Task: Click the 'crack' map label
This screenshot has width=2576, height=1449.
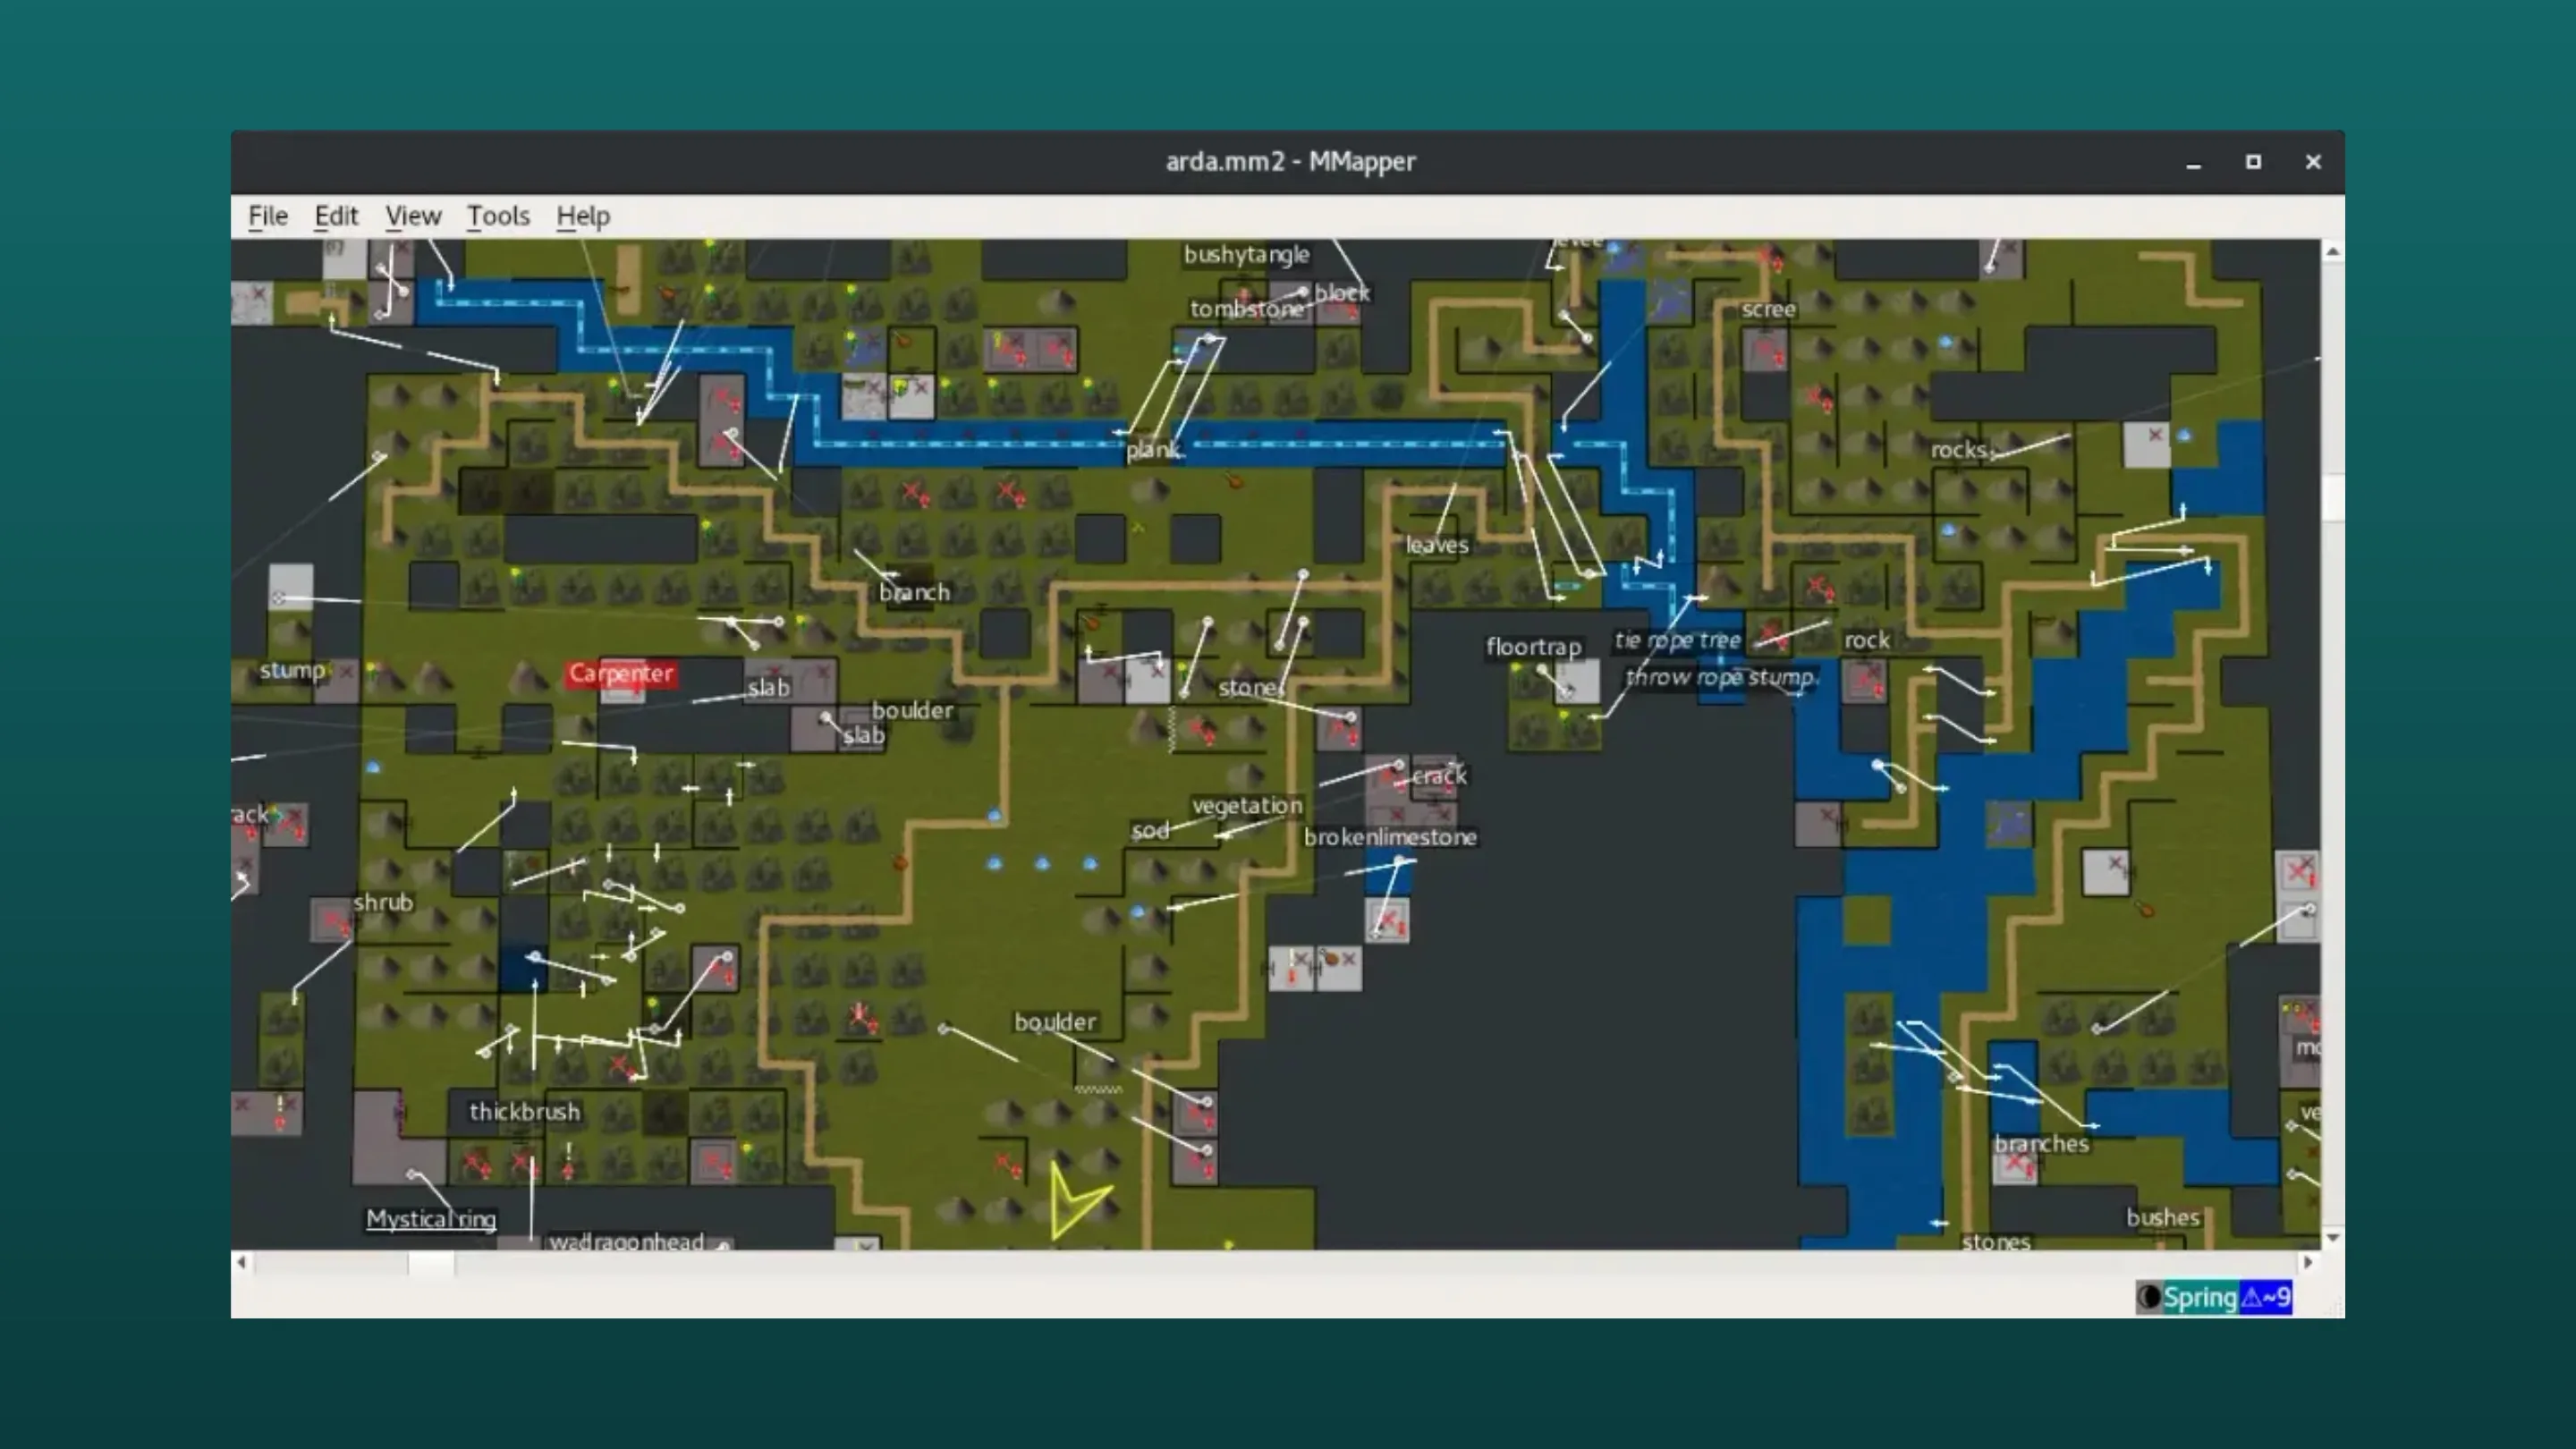Action: click(1439, 776)
